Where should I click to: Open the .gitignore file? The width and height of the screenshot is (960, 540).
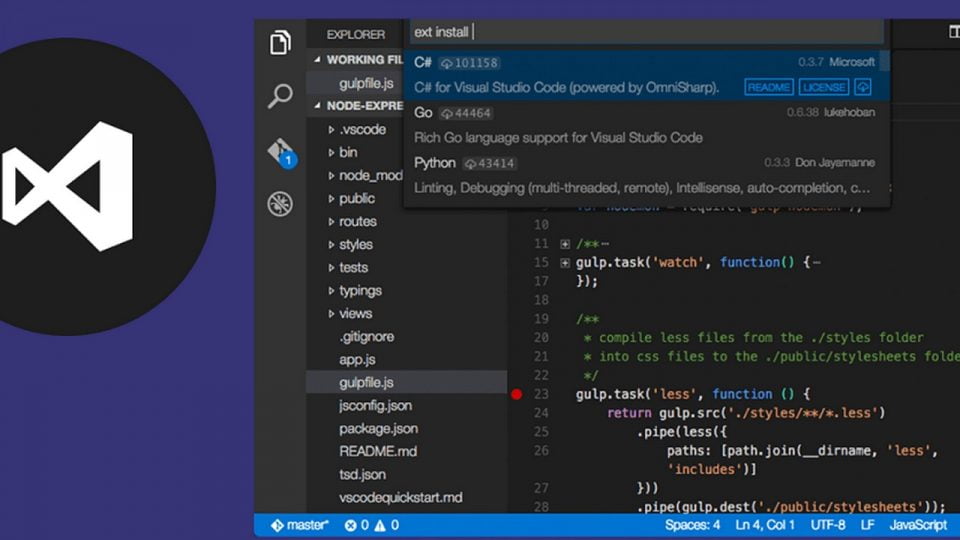point(367,337)
